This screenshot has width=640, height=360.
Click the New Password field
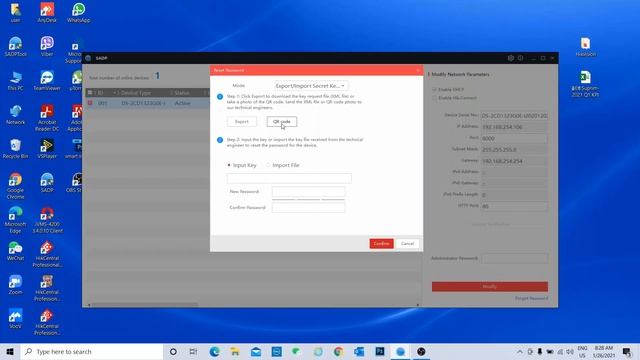coord(308,191)
